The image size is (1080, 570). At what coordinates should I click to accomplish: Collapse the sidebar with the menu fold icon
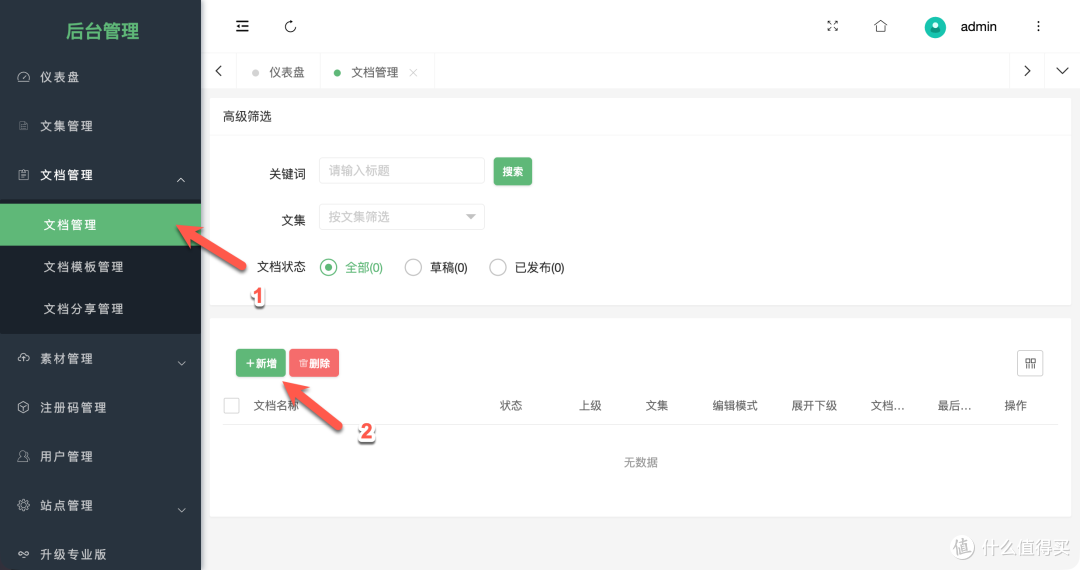(x=242, y=26)
